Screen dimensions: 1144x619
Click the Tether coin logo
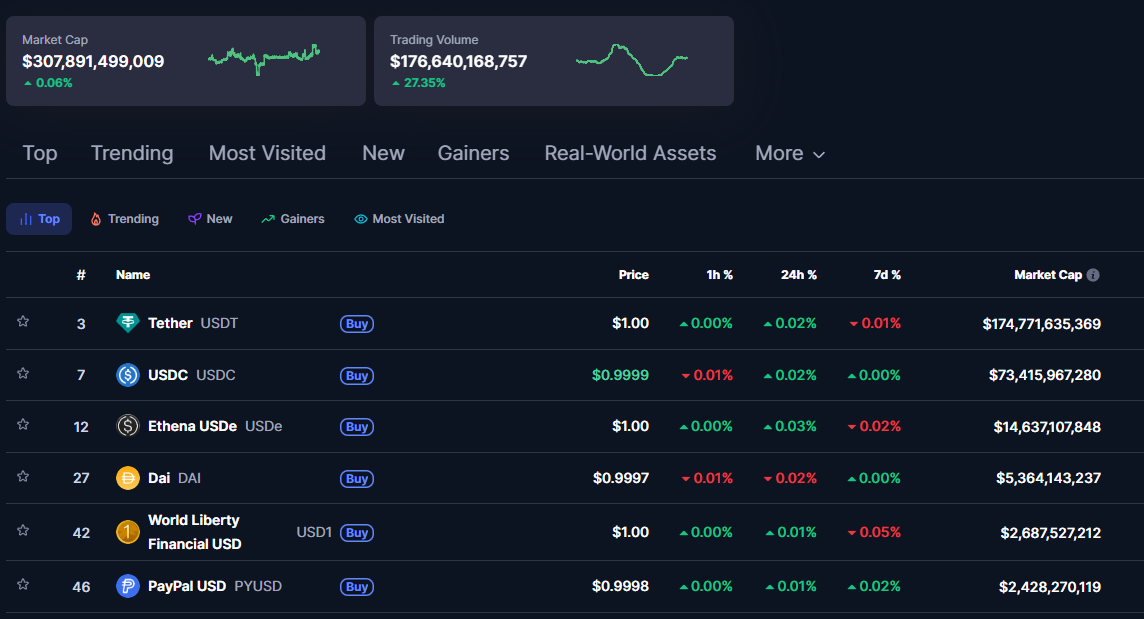pos(128,323)
